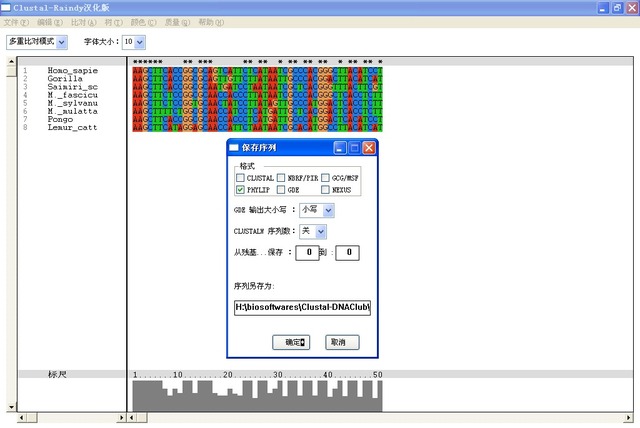
Task: Check the CLUSTAL format checkbox
Action: 240,178
